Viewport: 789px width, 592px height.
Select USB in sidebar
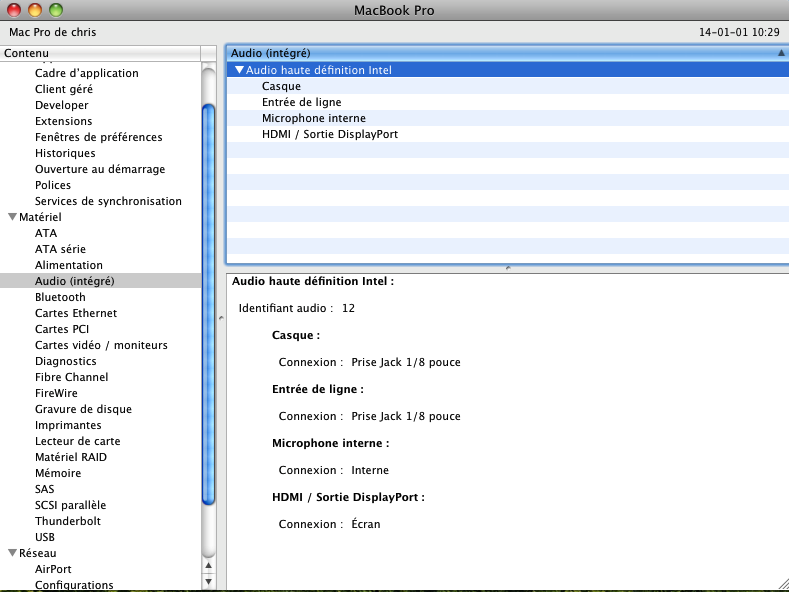tap(45, 538)
